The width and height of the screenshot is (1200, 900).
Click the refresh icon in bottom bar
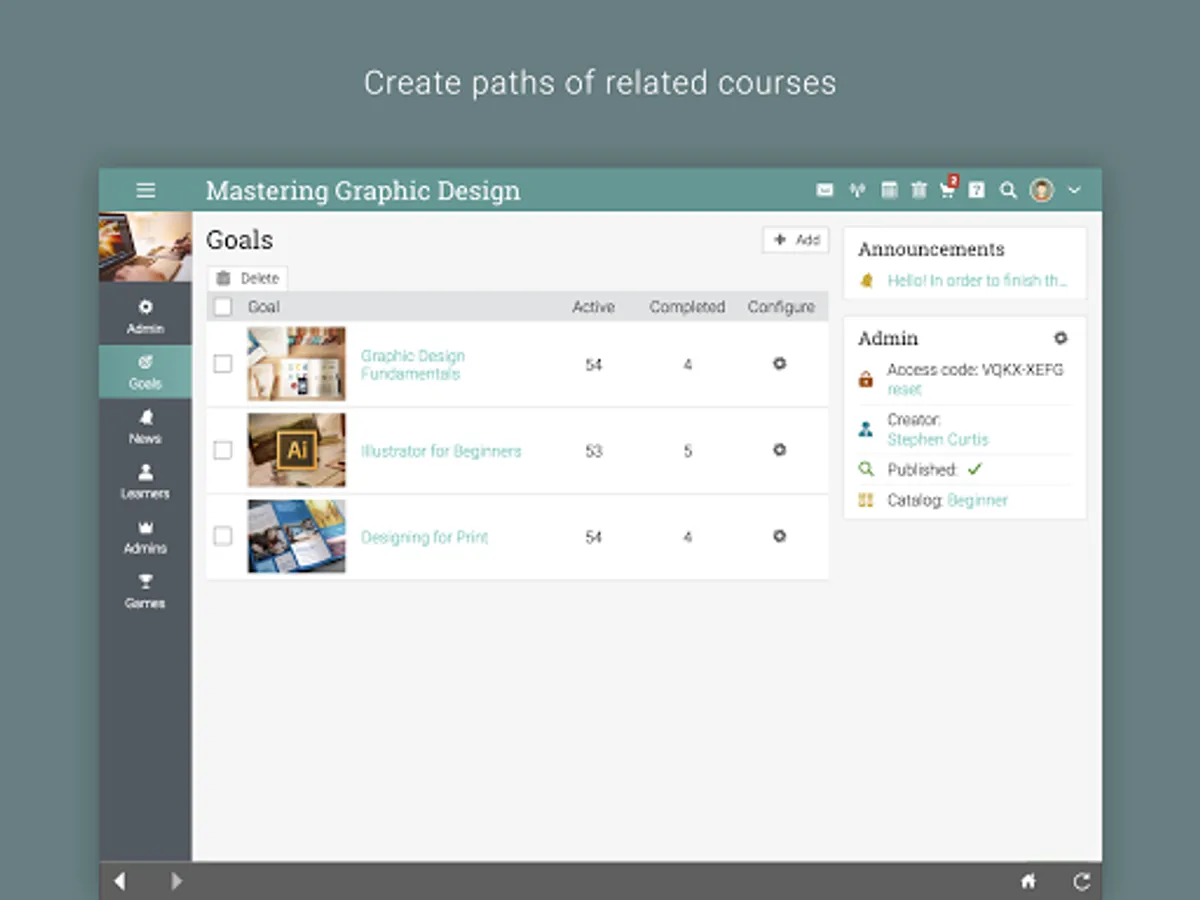[1081, 881]
